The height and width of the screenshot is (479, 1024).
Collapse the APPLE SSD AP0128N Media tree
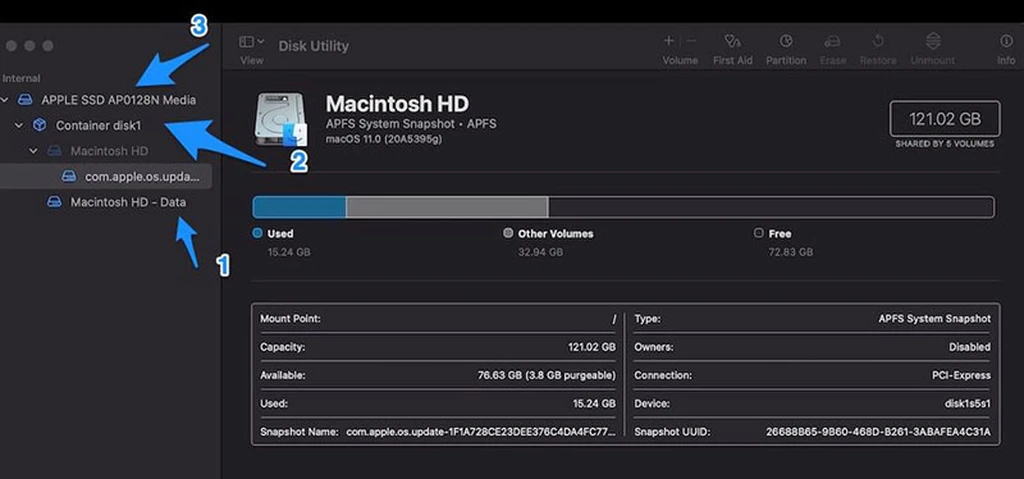[x=5, y=100]
